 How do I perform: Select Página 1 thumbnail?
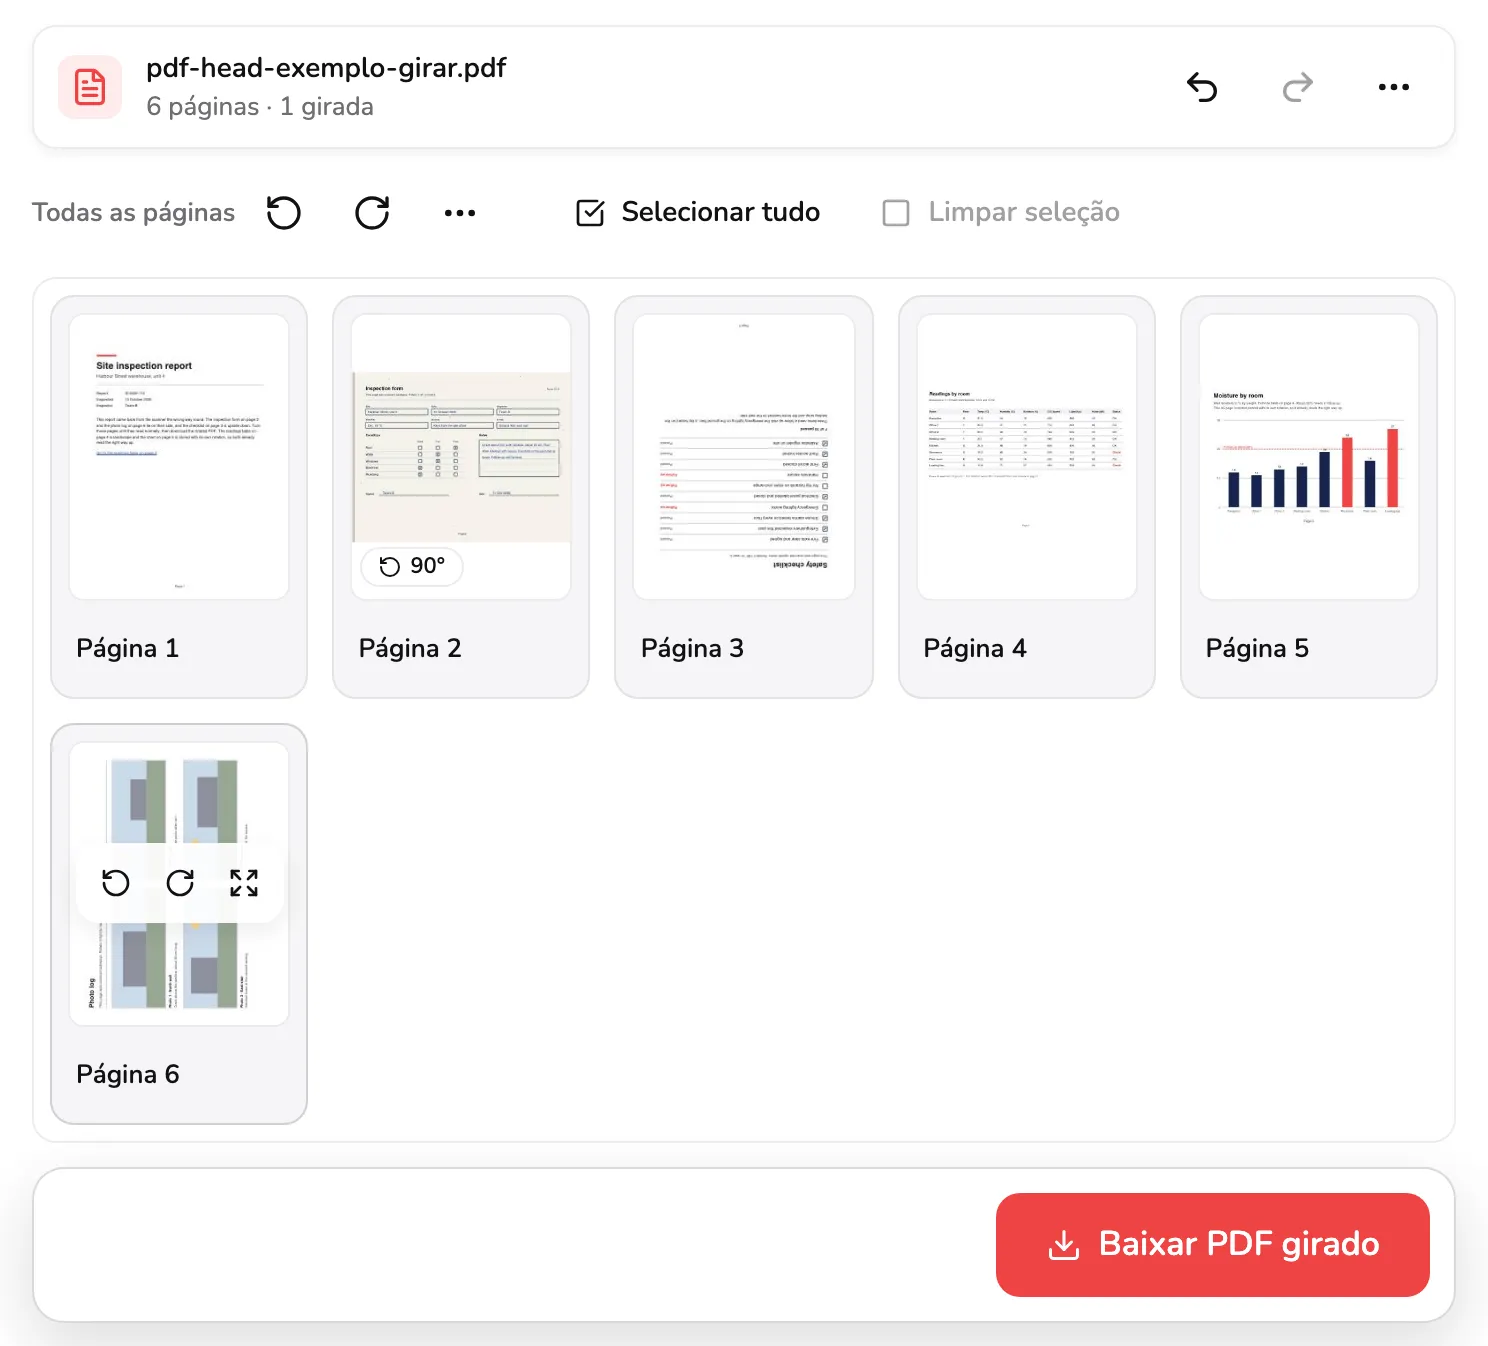point(179,457)
